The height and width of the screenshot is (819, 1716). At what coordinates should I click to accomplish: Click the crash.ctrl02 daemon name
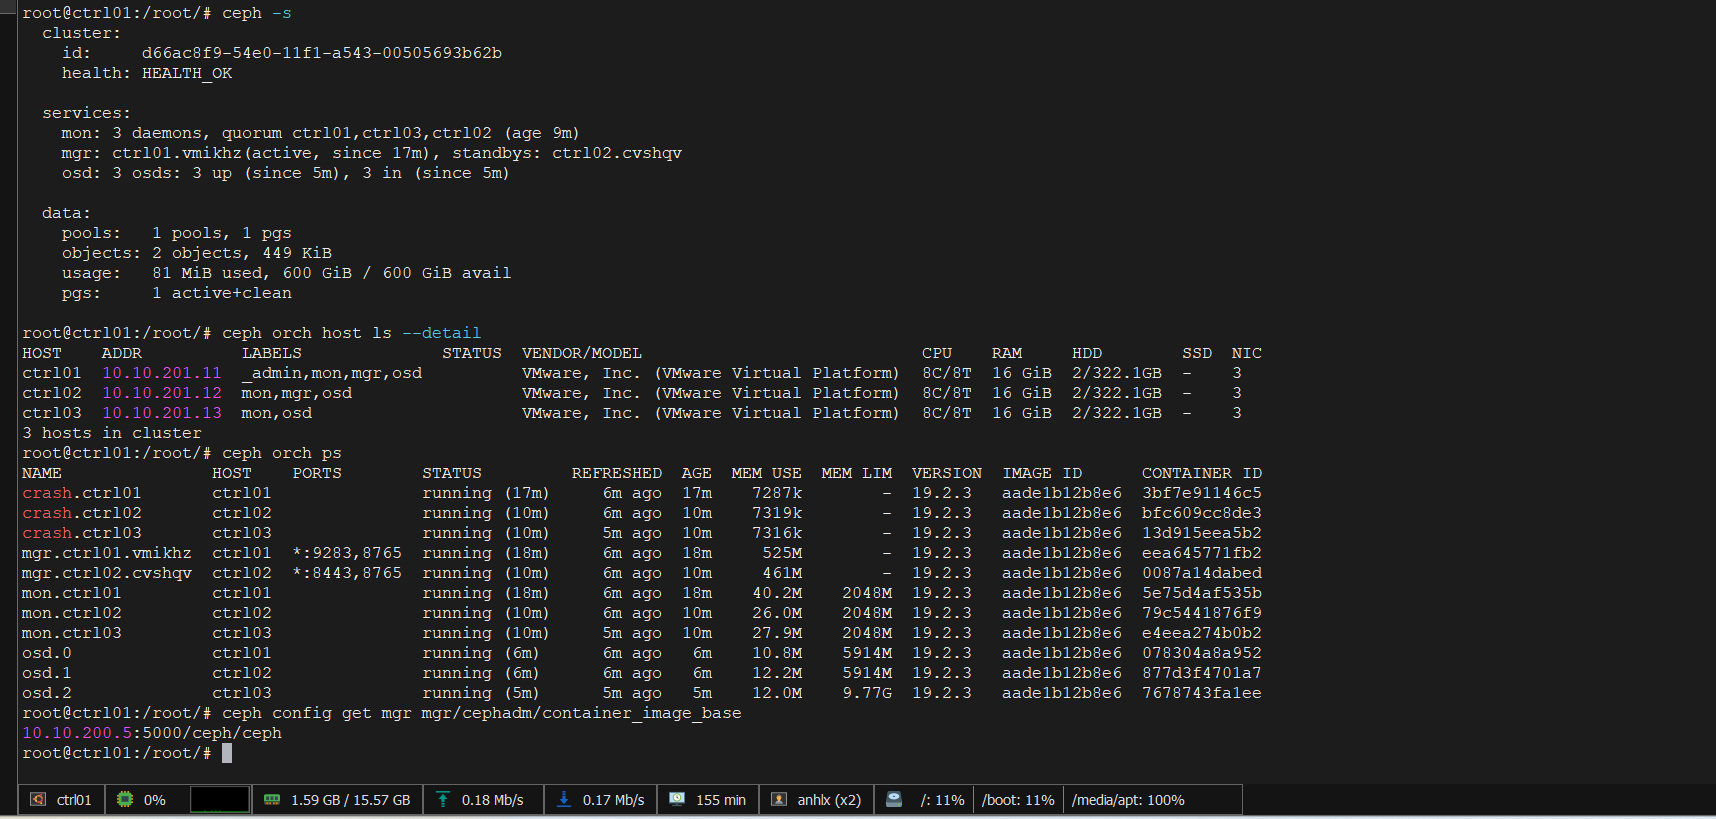[x=82, y=513]
